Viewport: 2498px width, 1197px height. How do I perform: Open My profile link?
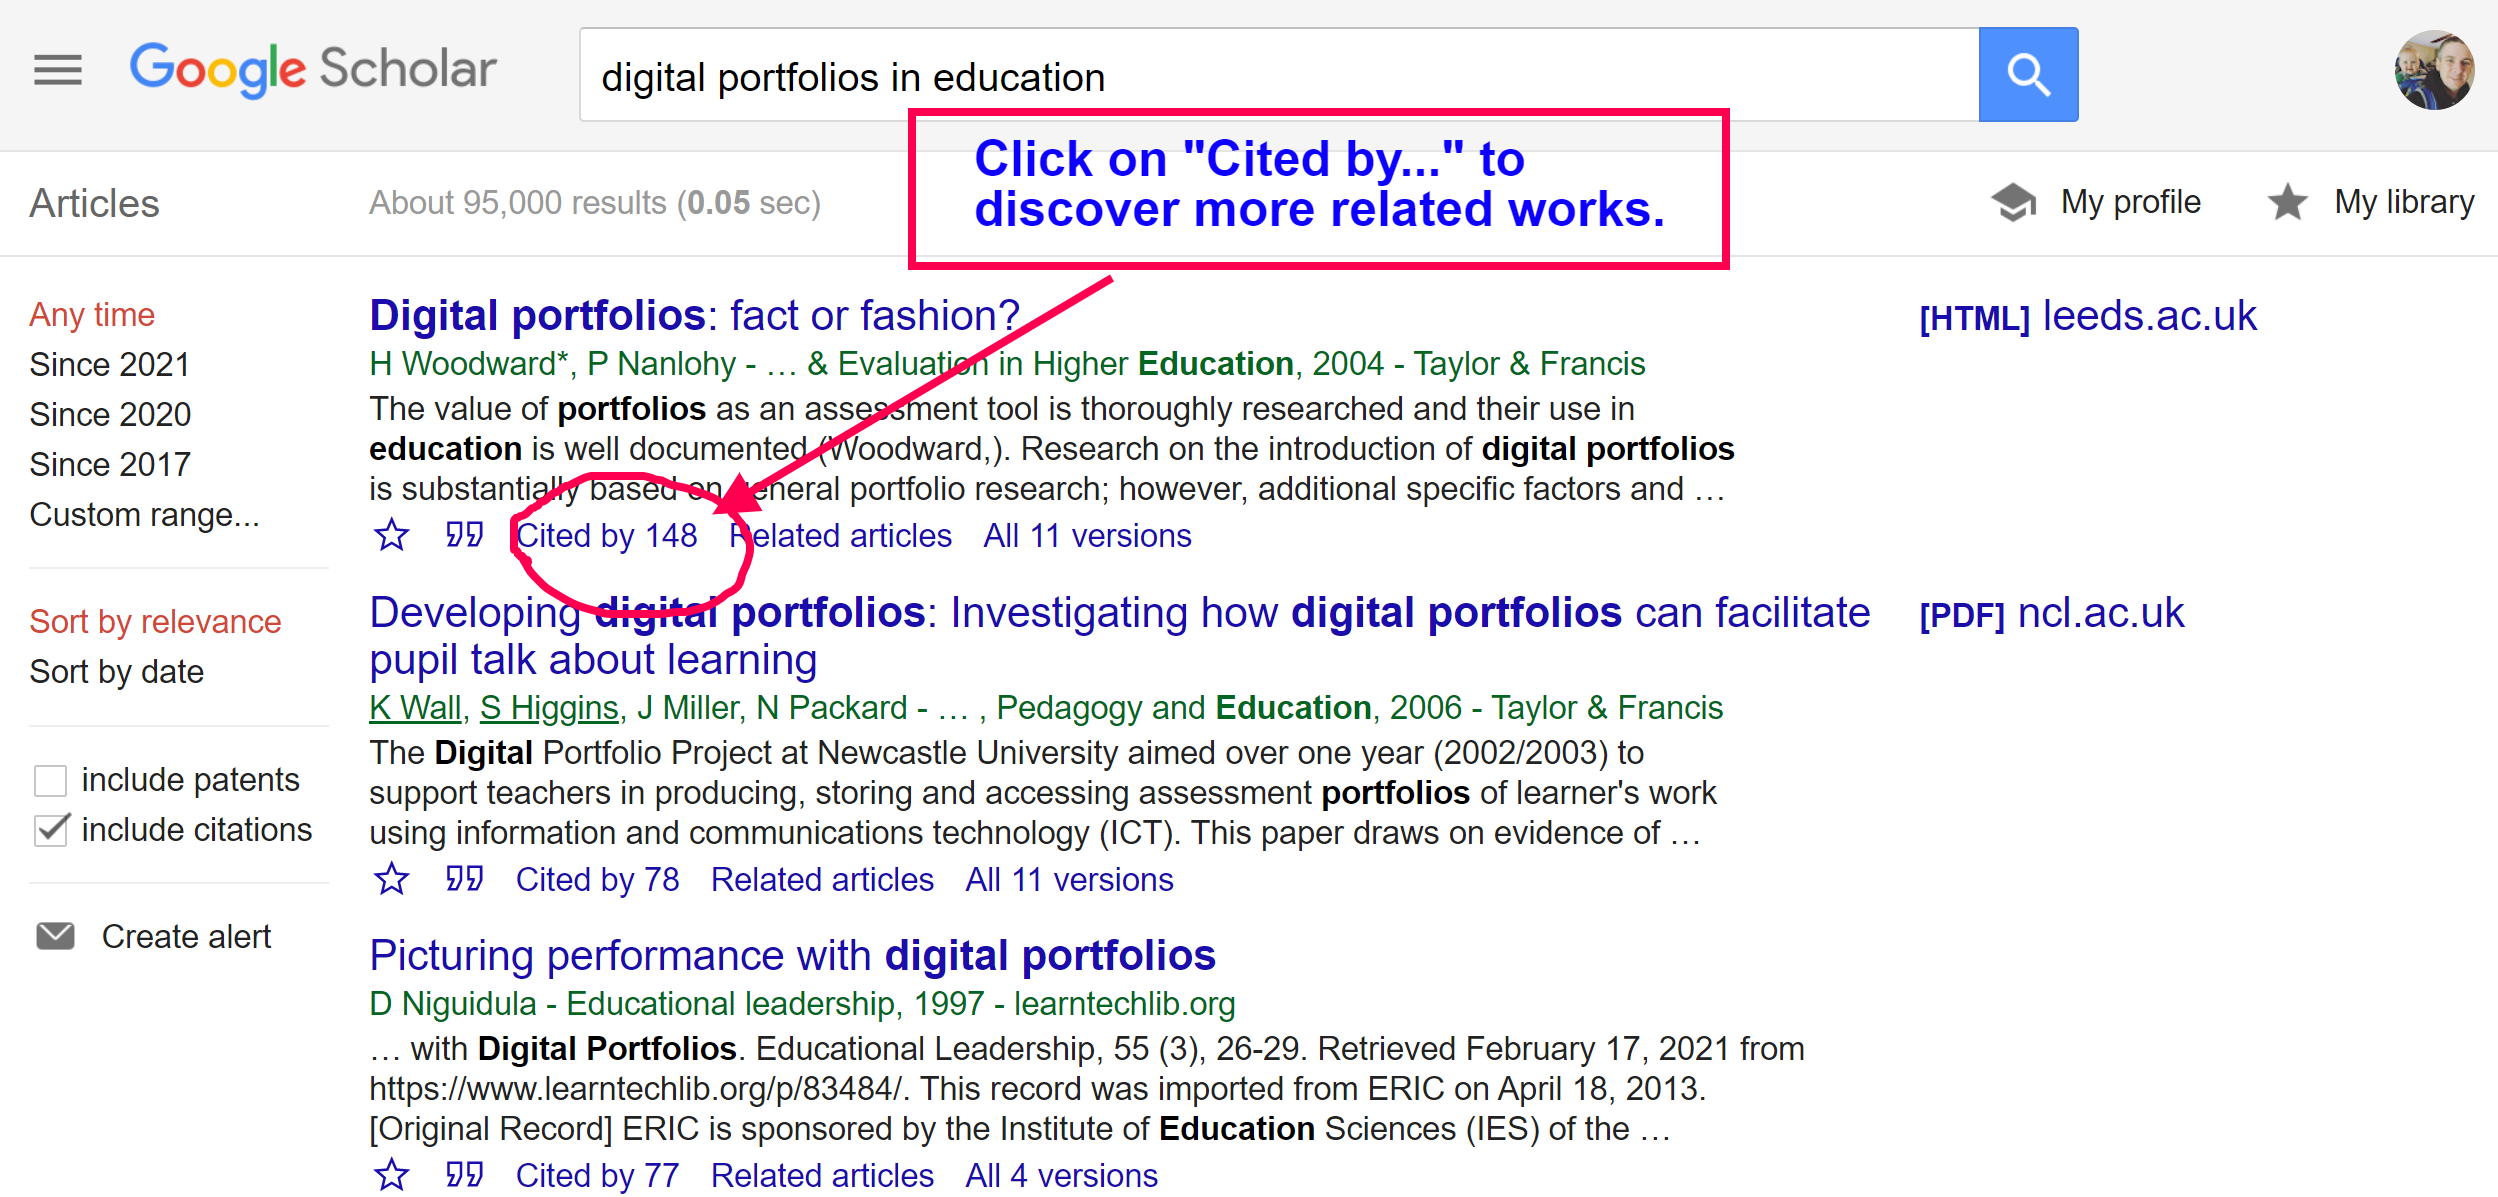pos(2130,202)
